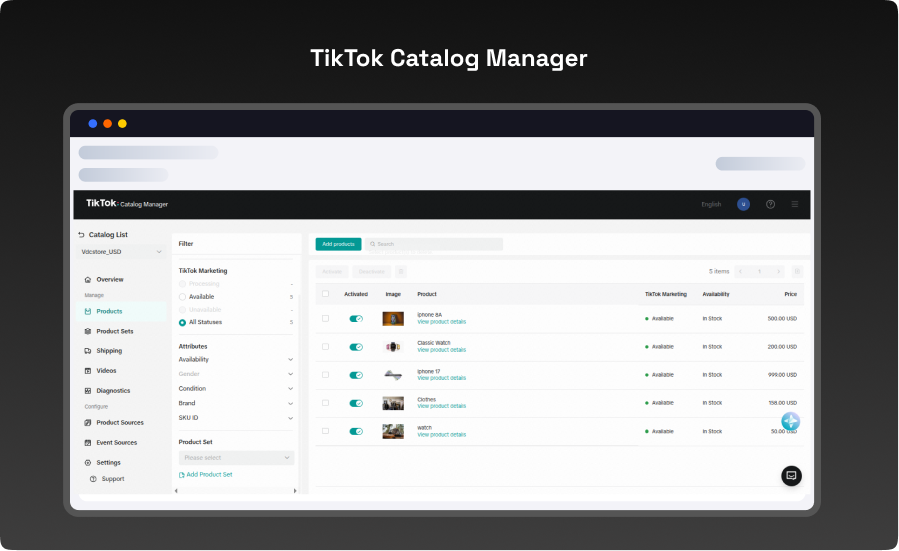Open the Product Set Please select dropdown

[x=236, y=458]
